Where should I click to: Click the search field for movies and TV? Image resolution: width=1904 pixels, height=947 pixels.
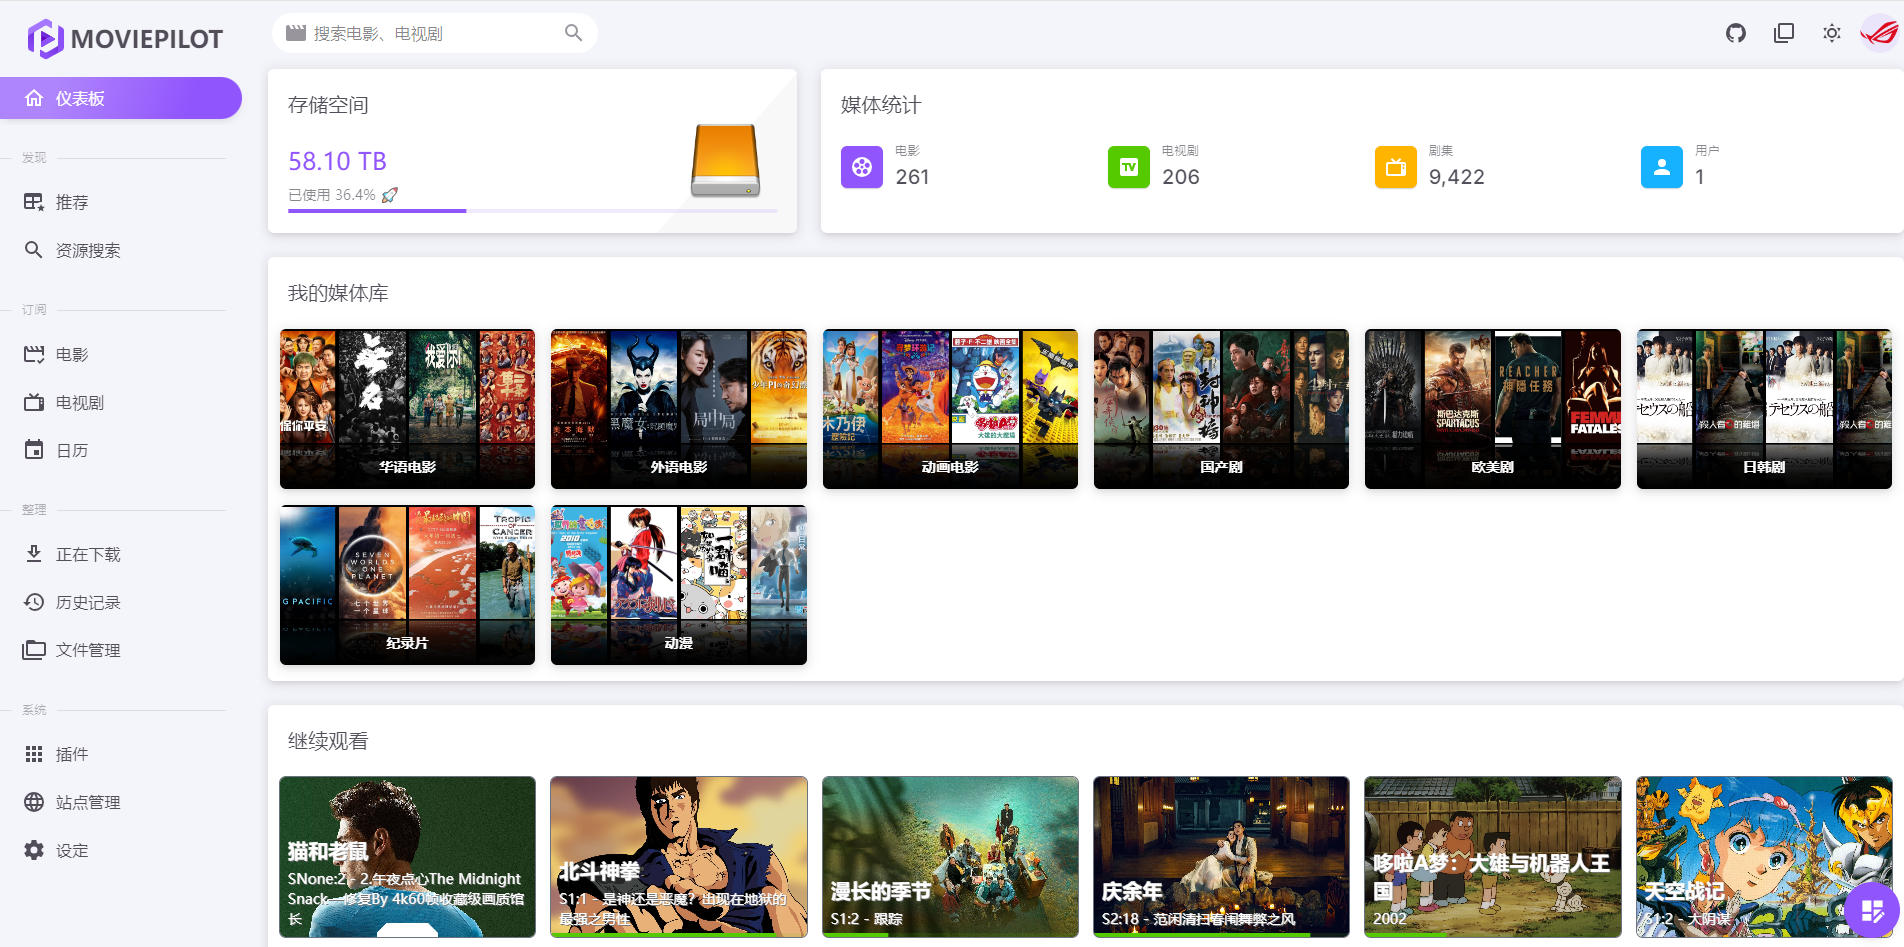coord(435,33)
